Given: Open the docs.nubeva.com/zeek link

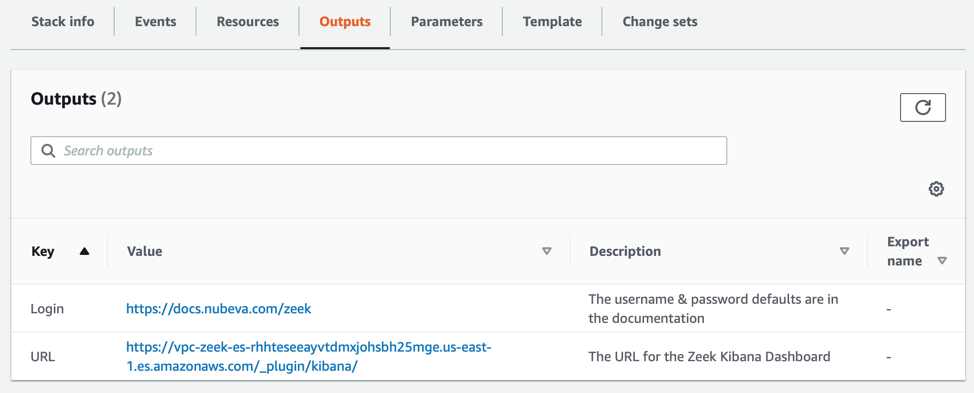Looking at the screenshot, I should pos(219,309).
